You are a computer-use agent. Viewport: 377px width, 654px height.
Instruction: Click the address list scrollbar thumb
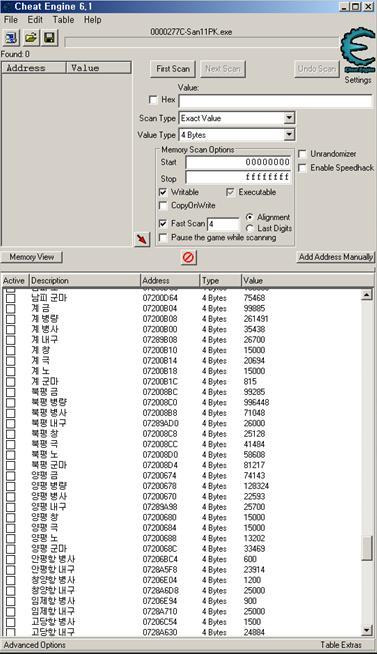367,548
